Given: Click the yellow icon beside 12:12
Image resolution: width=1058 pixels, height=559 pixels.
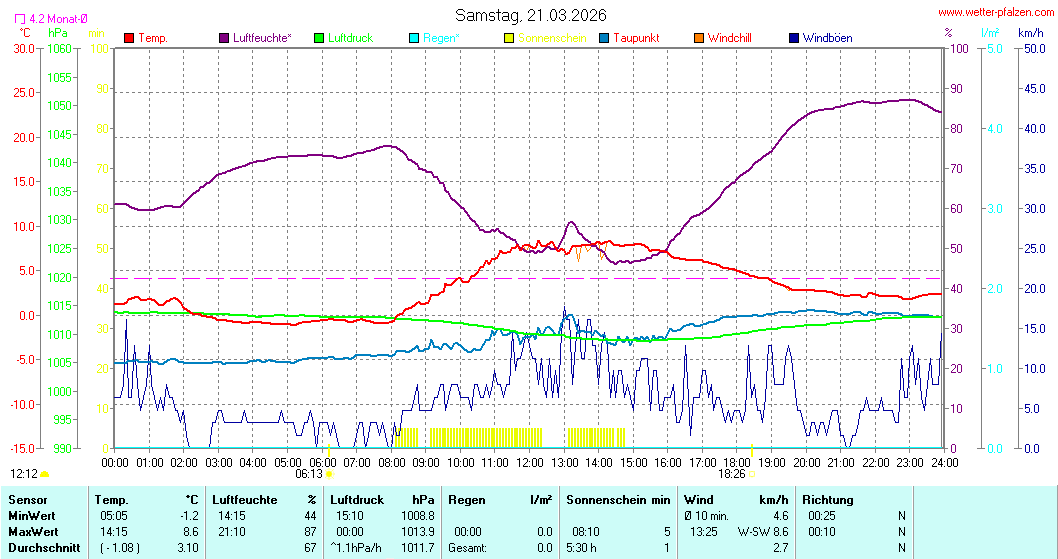Looking at the screenshot, I should [44, 474].
